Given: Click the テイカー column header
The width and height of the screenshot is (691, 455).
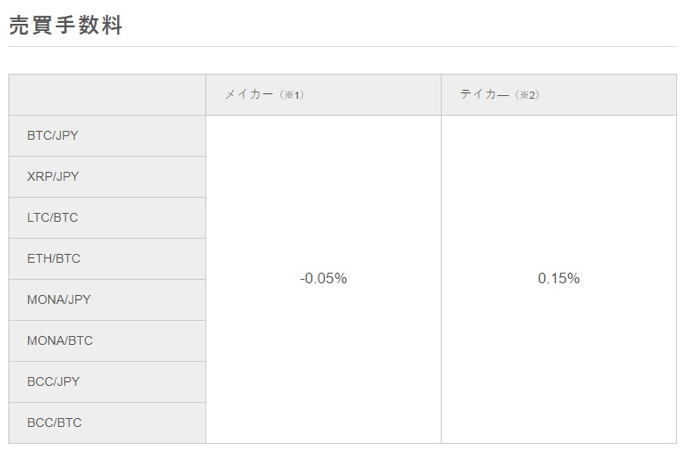Looking at the screenshot, I should click(x=559, y=95).
